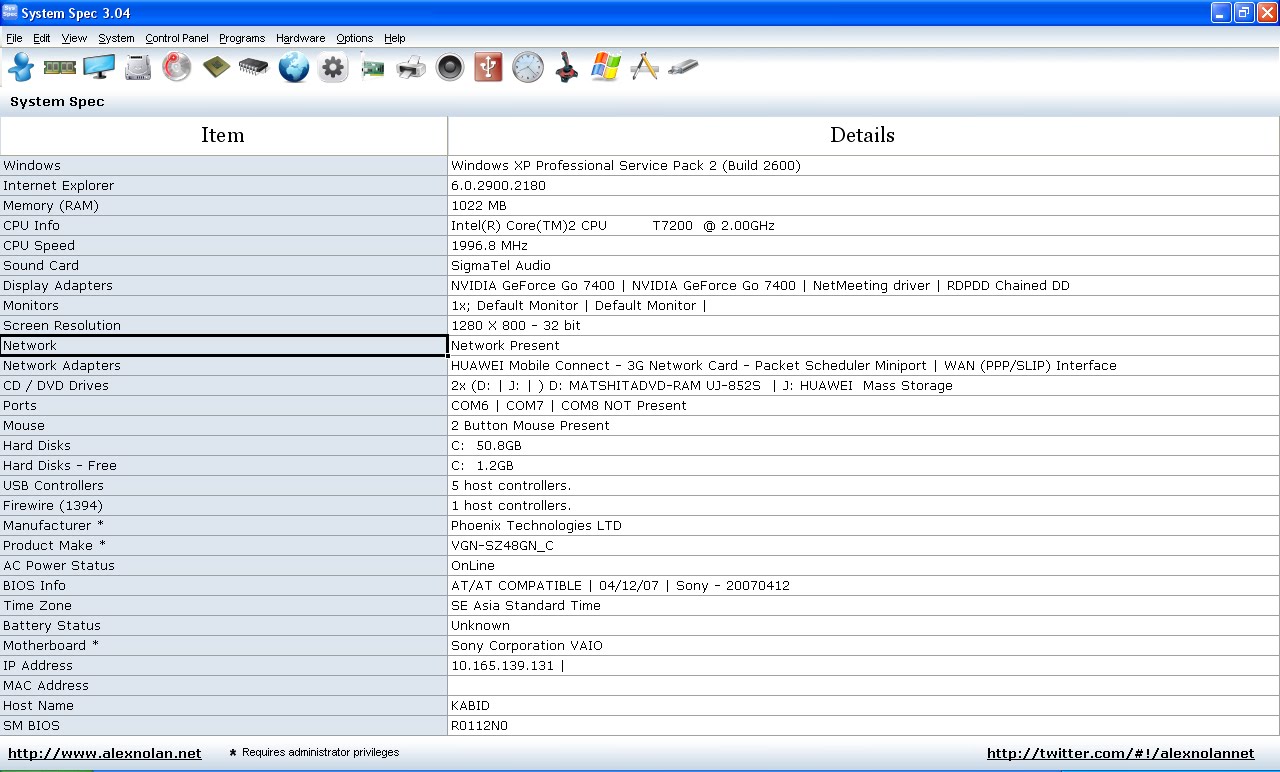This screenshot has height=772, width=1280.
Task: Click the joystick toolbar icon
Action: pos(567,67)
